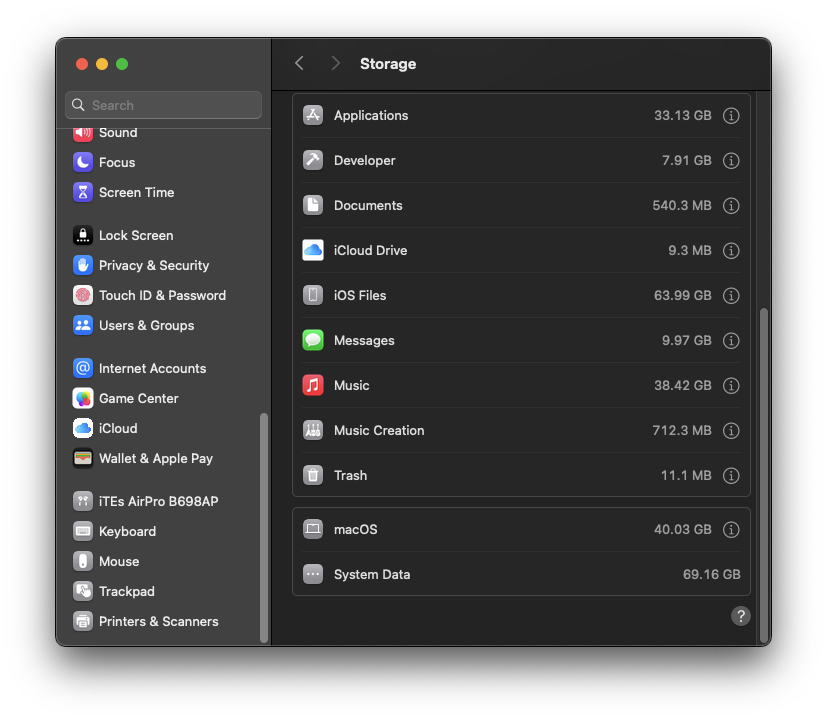Image resolution: width=827 pixels, height=720 pixels.
Task: Go back using the left chevron
Action: pyautogui.click(x=299, y=64)
